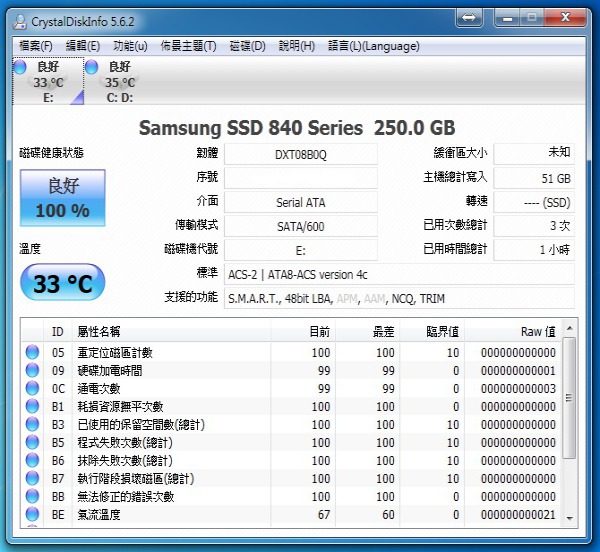
Task: Click the double-arrow resize button in title bar
Action: click(469, 18)
